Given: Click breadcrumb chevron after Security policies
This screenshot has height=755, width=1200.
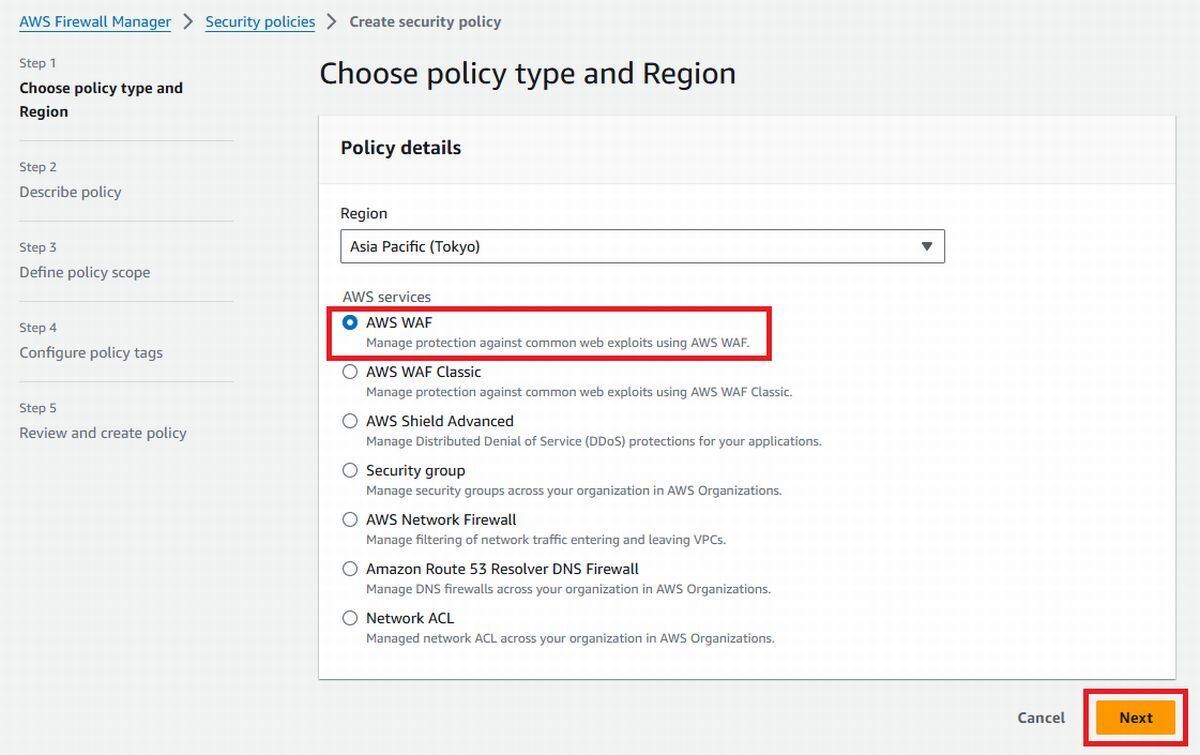Looking at the screenshot, I should 332,21.
